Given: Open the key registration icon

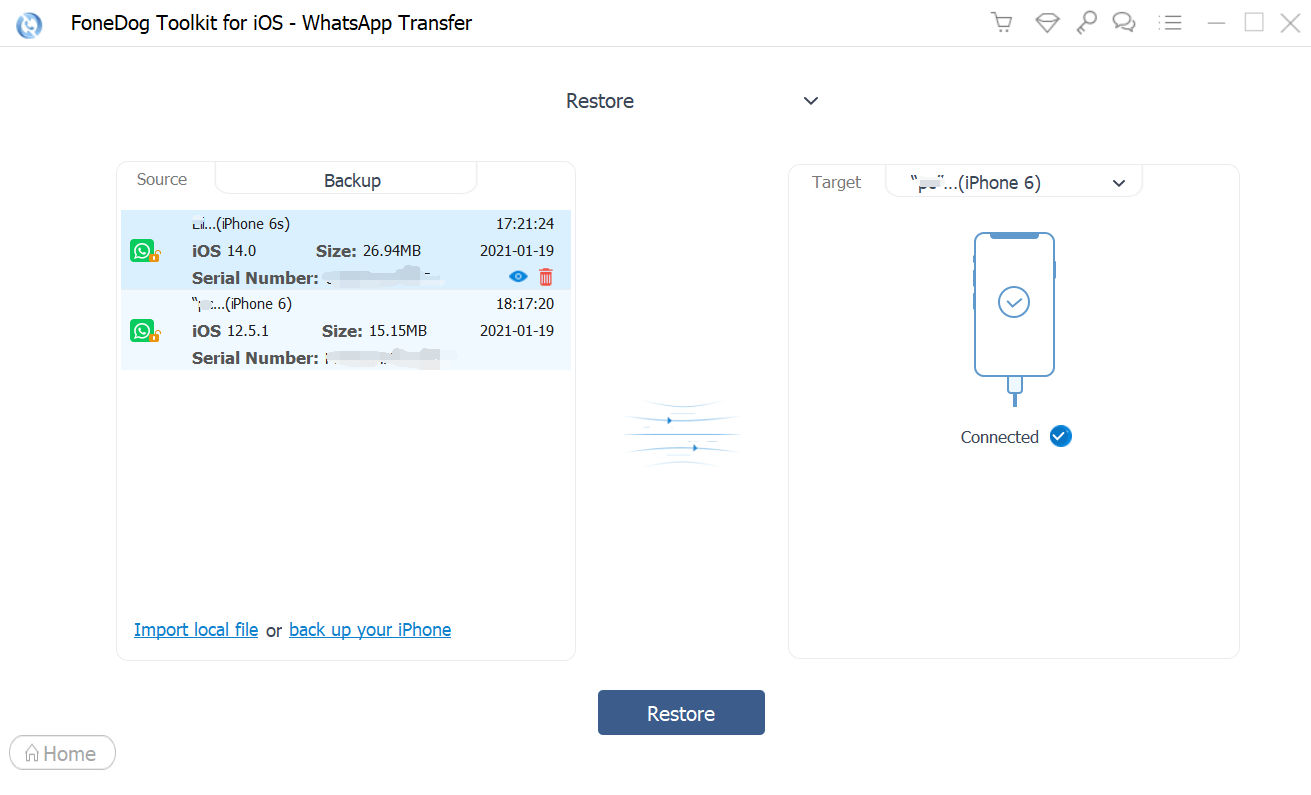Looking at the screenshot, I should click(x=1086, y=22).
